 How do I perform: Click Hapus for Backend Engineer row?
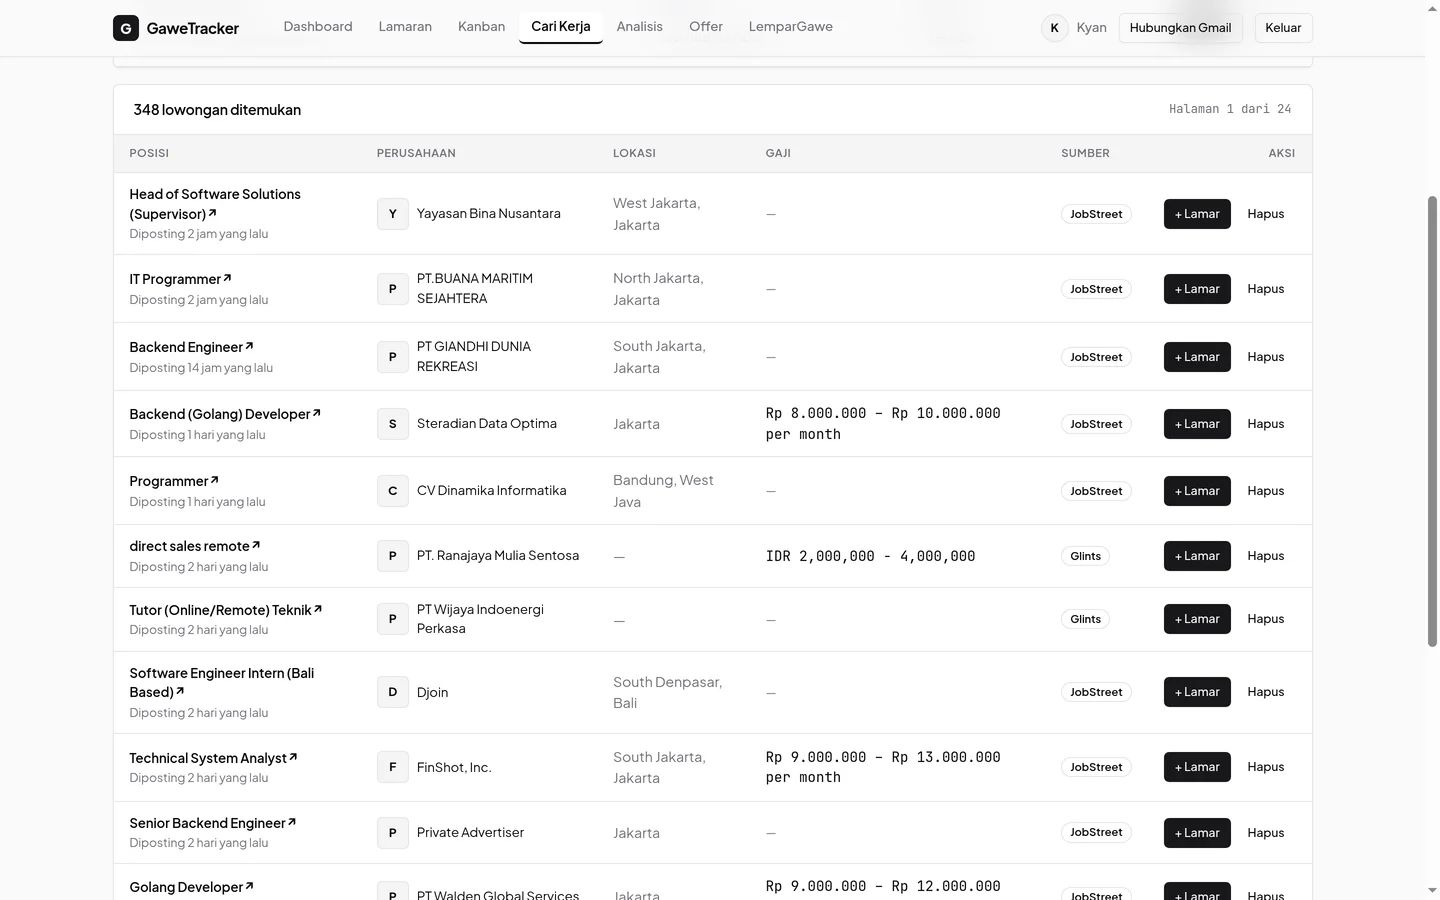pos(1266,357)
